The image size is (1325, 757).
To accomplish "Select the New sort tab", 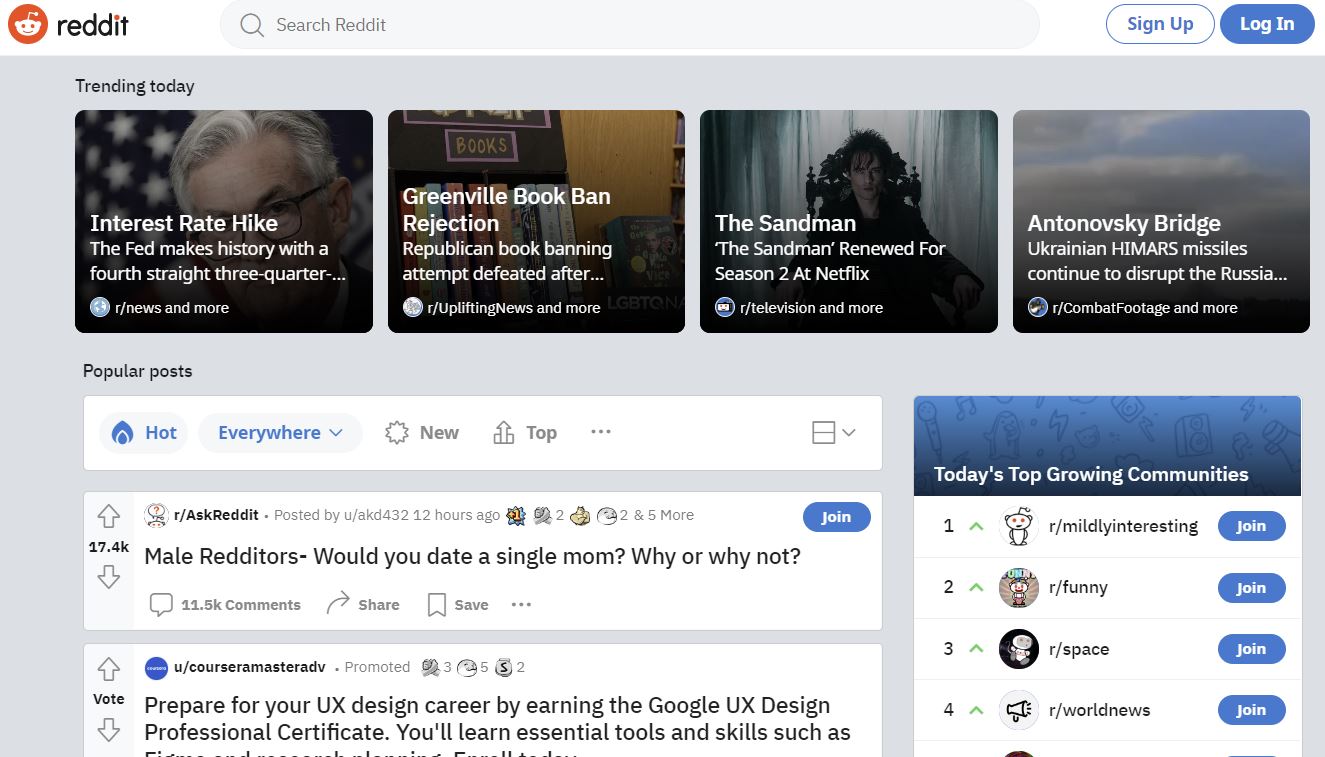I will point(421,432).
